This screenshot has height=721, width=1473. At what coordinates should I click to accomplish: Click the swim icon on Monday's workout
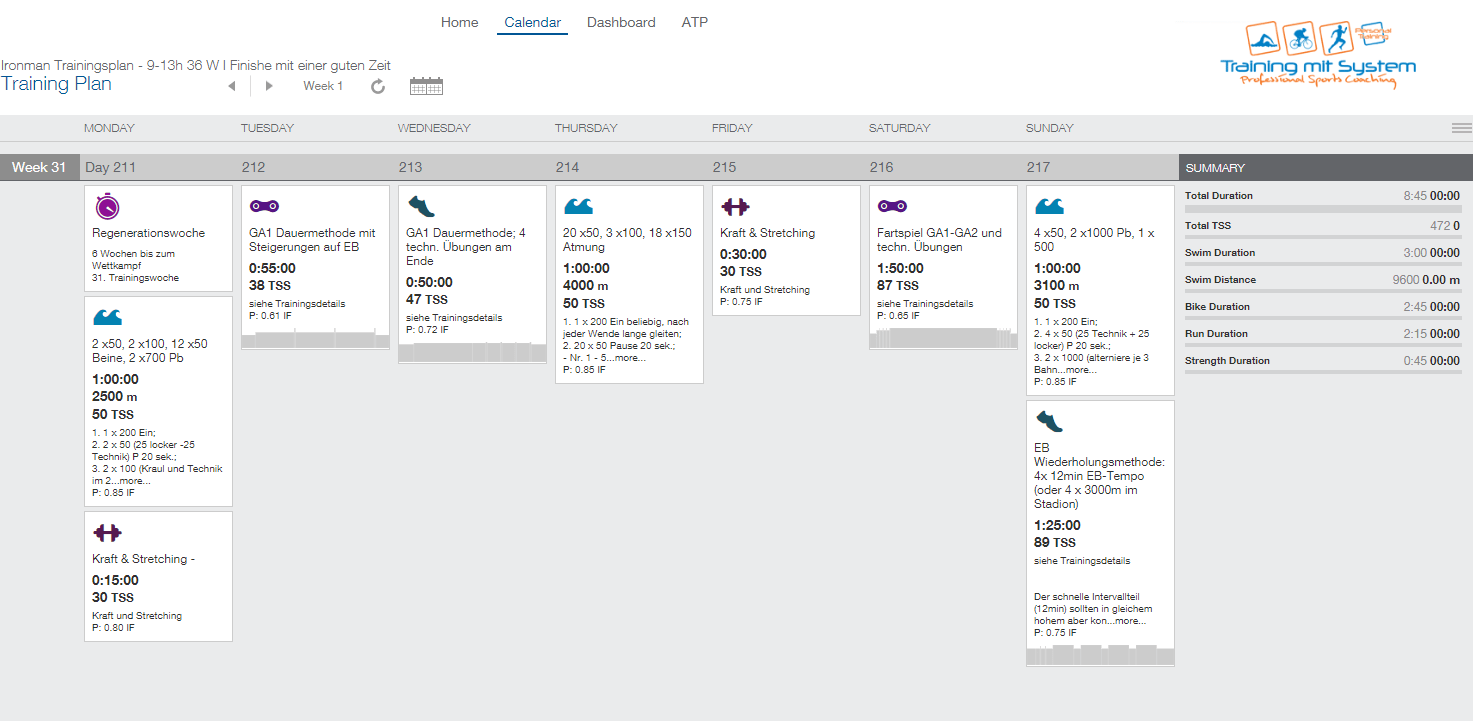click(x=107, y=318)
